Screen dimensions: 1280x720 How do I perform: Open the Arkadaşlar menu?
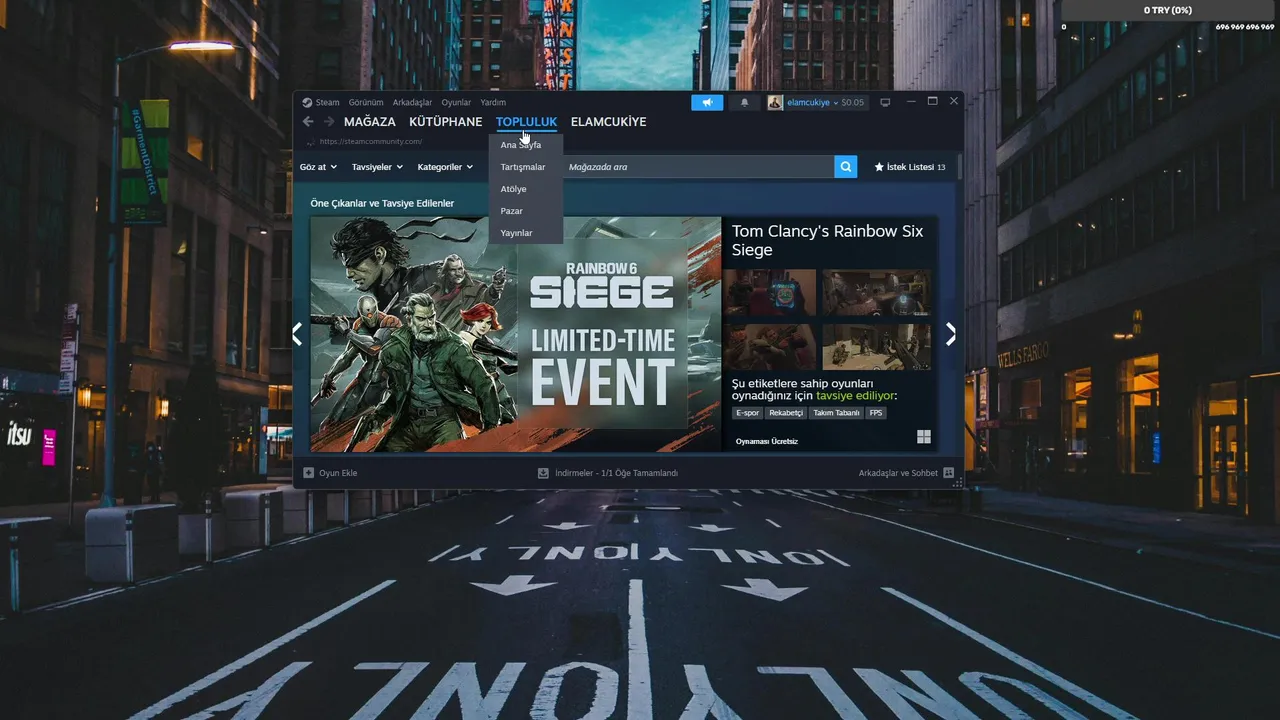coord(412,102)
